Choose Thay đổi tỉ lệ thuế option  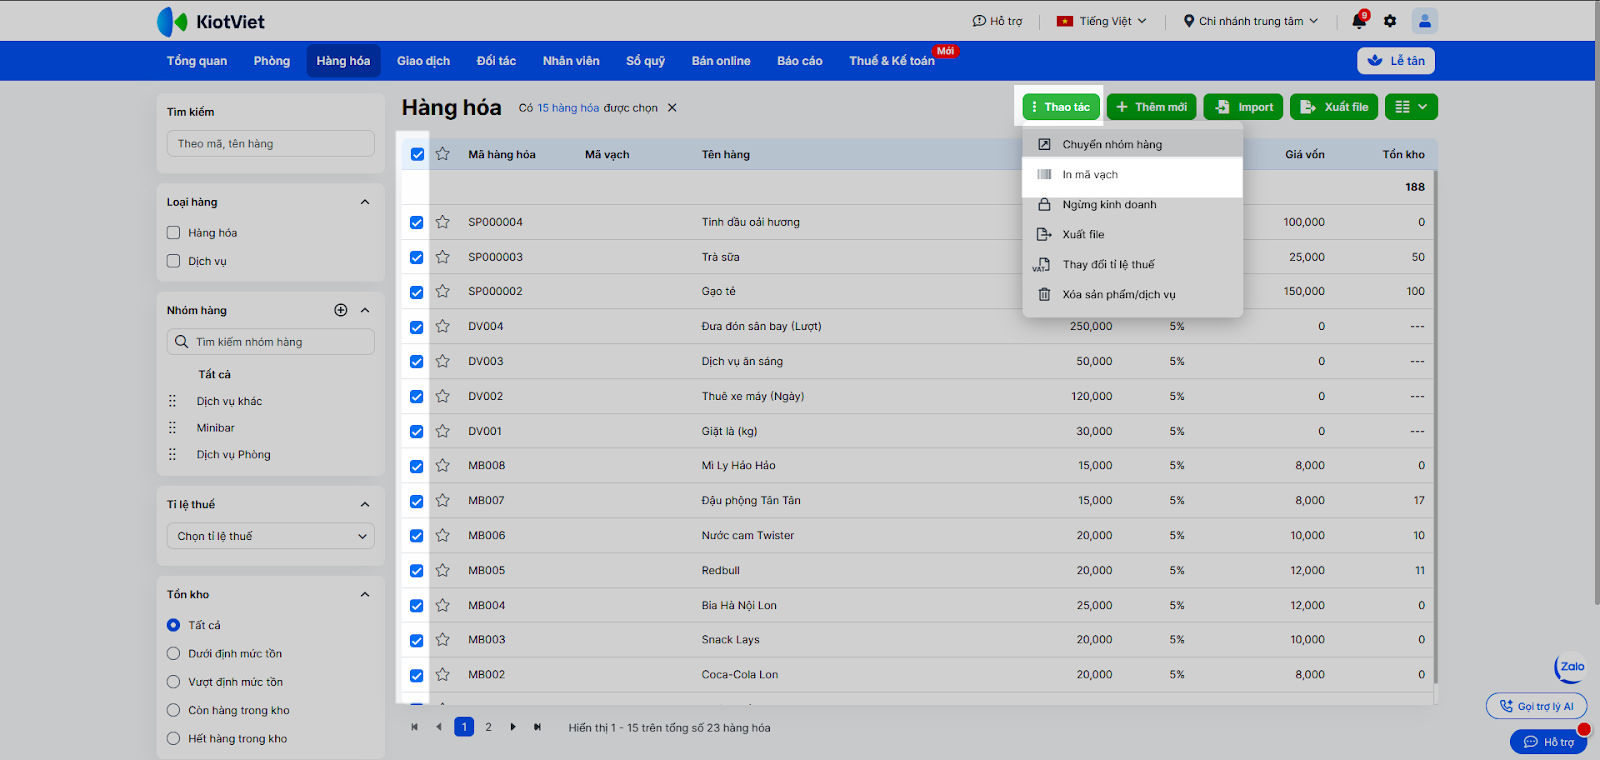1132,264
